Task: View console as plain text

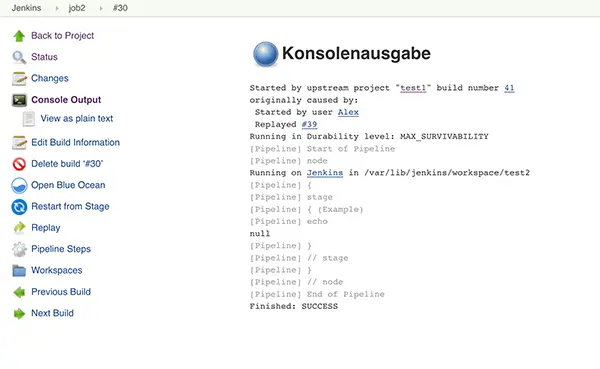Action: 77,119
